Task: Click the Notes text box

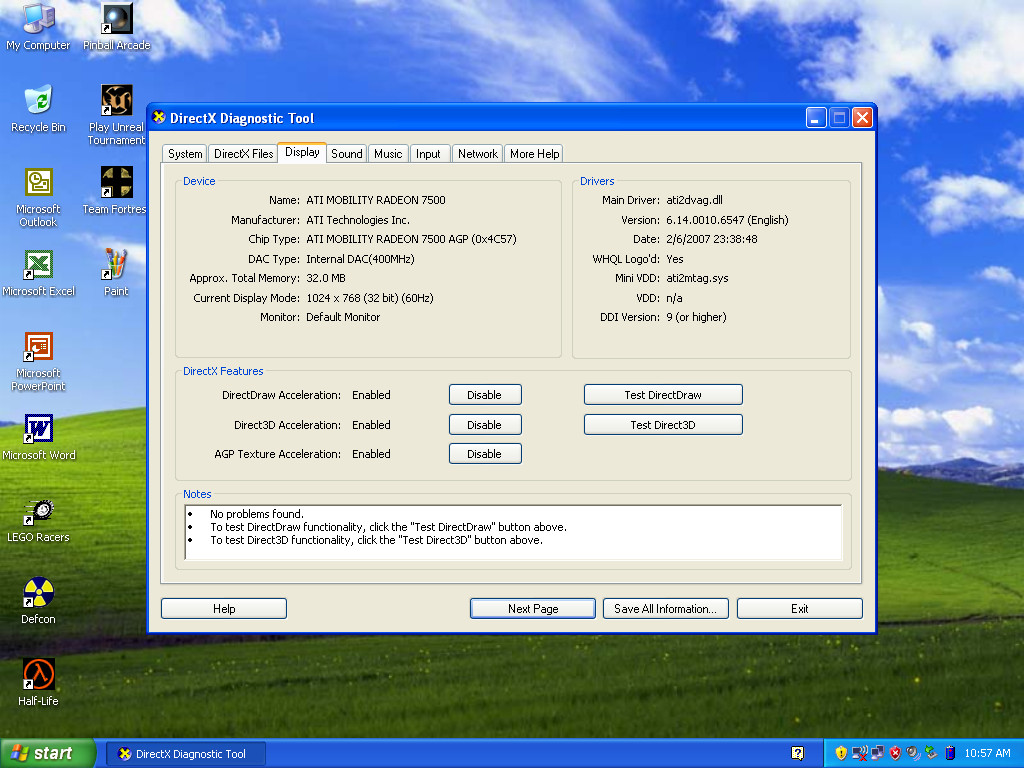Action: pos(513,532)
